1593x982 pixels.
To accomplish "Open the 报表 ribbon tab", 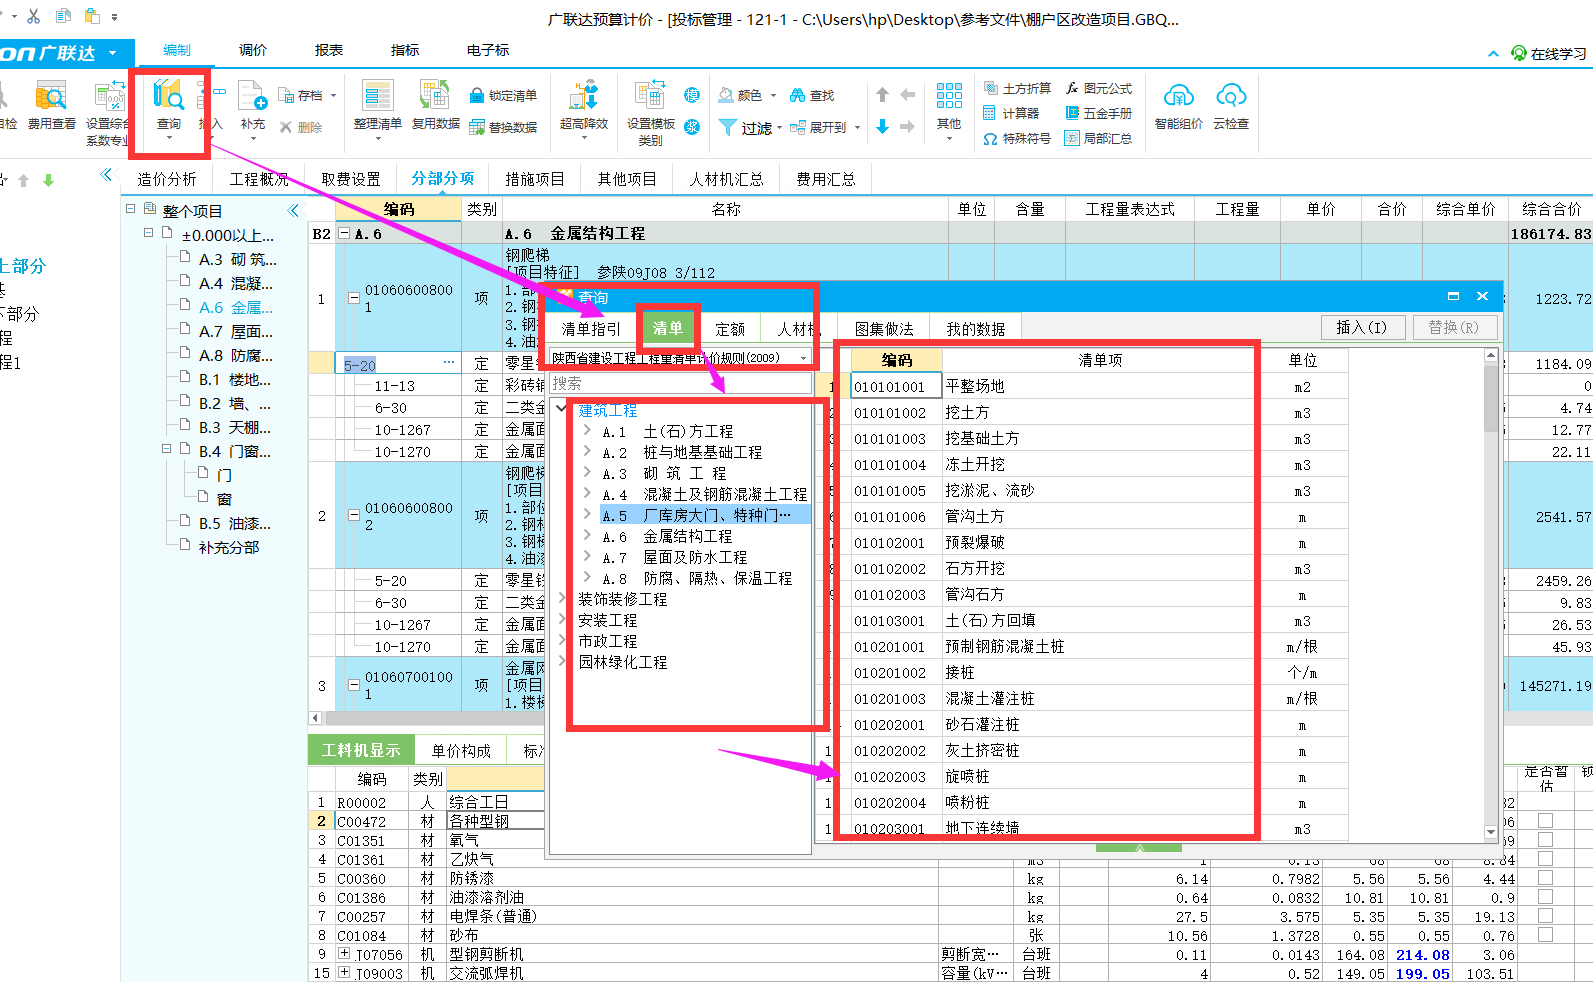I will coord(329,50).
